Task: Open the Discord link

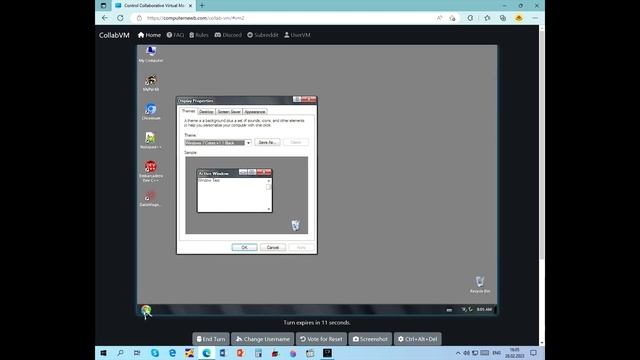Action: tap(228, 35)
